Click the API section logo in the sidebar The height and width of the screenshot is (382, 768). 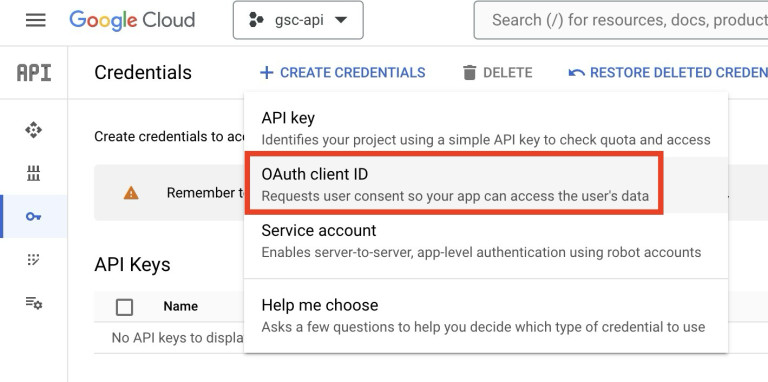[x=34, y=72]
